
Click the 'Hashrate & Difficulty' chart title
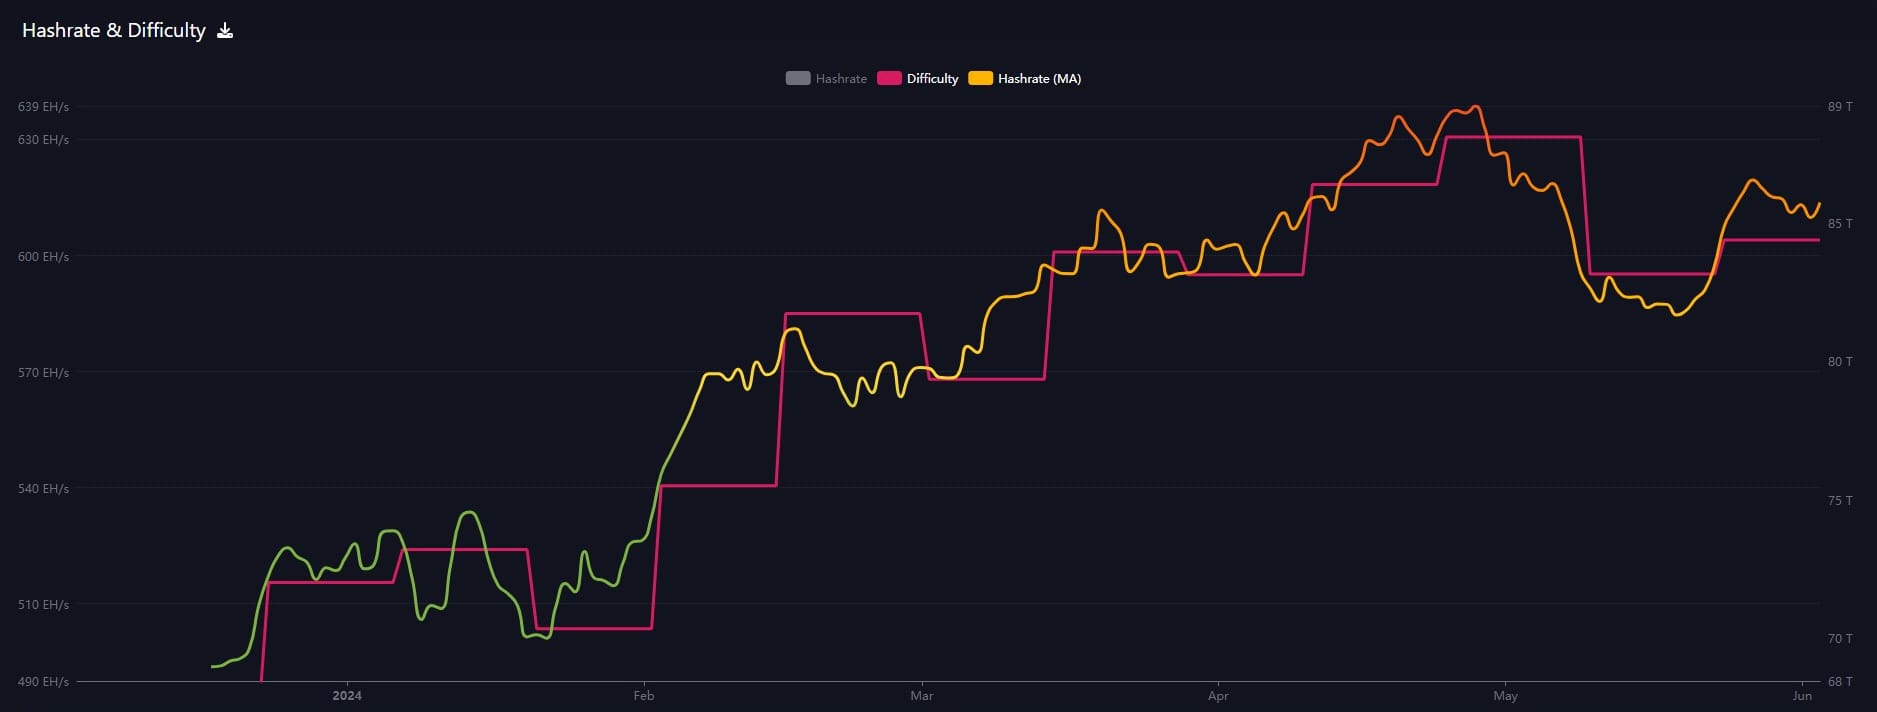click(114, 31)
